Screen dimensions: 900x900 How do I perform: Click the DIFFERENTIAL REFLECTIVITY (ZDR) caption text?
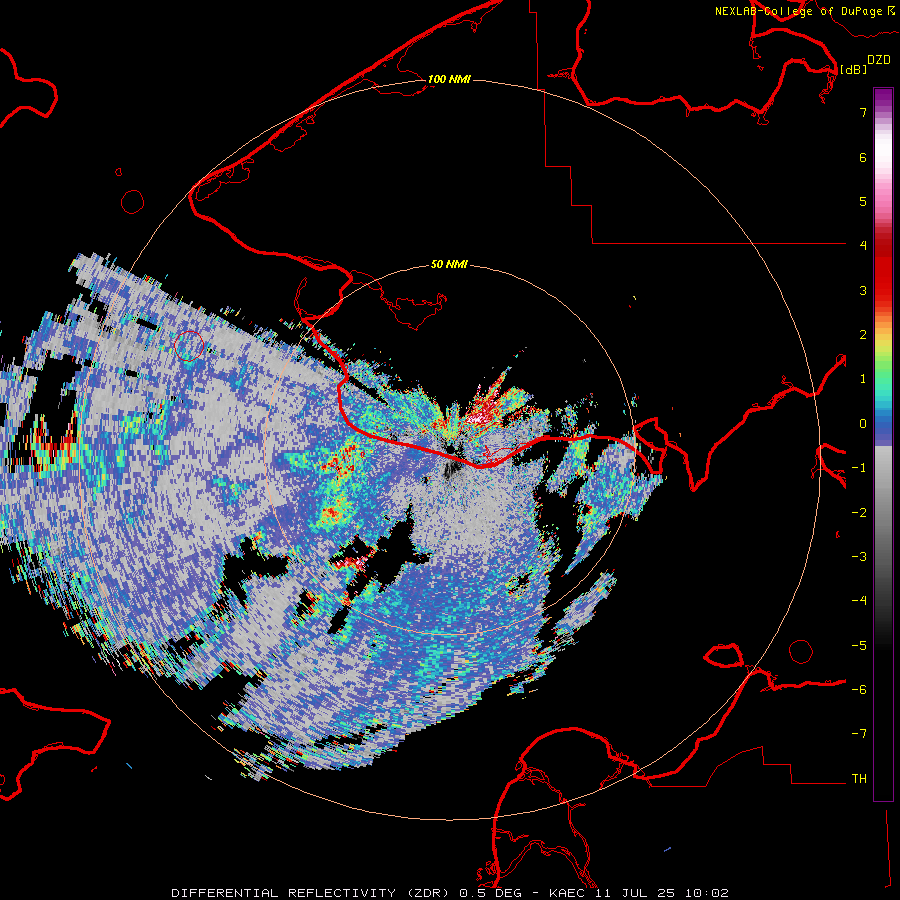point(313,893)
